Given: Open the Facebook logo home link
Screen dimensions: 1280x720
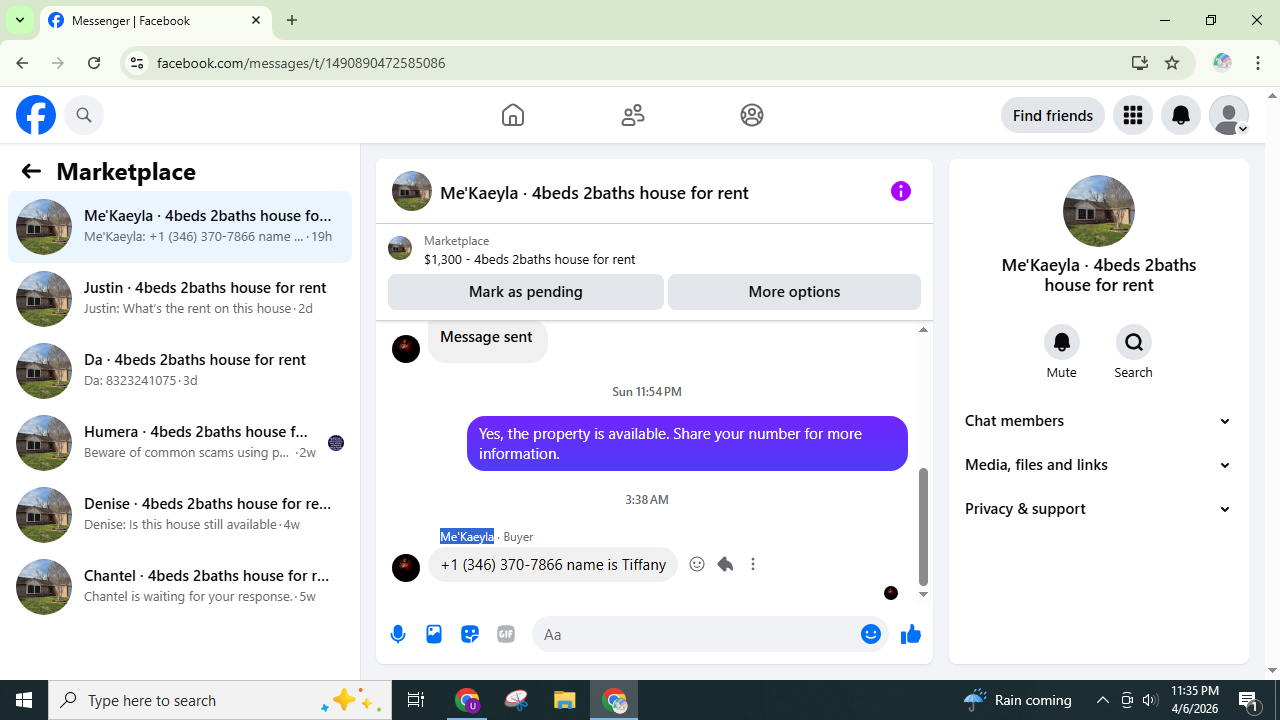Looking at the screenshot, I should [x=36, y=115].
